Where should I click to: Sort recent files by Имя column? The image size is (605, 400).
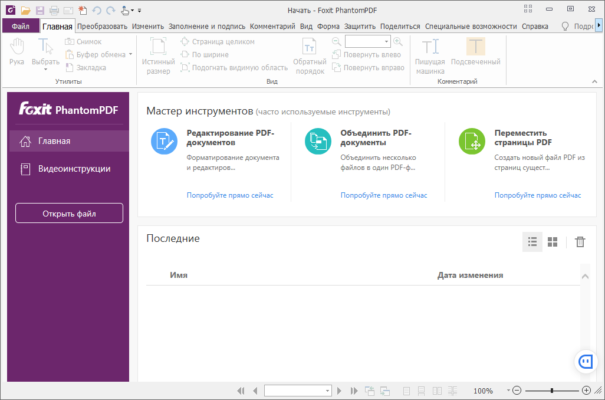[x=179, y=275]
